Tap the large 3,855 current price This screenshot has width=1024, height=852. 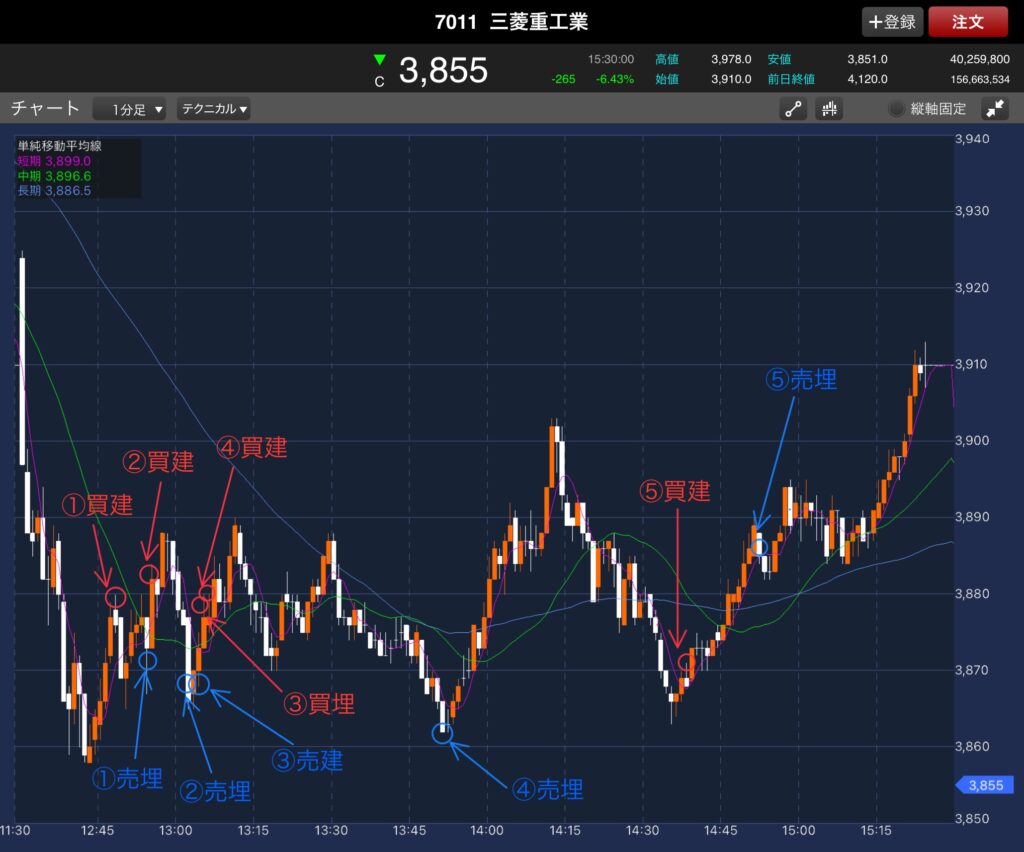(443, 71)
